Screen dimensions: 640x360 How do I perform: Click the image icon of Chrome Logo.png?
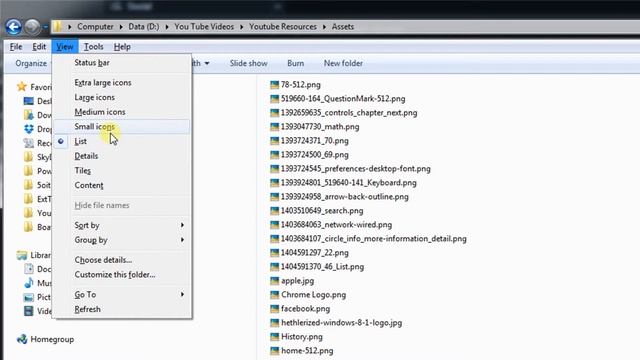tap(274, 295)
